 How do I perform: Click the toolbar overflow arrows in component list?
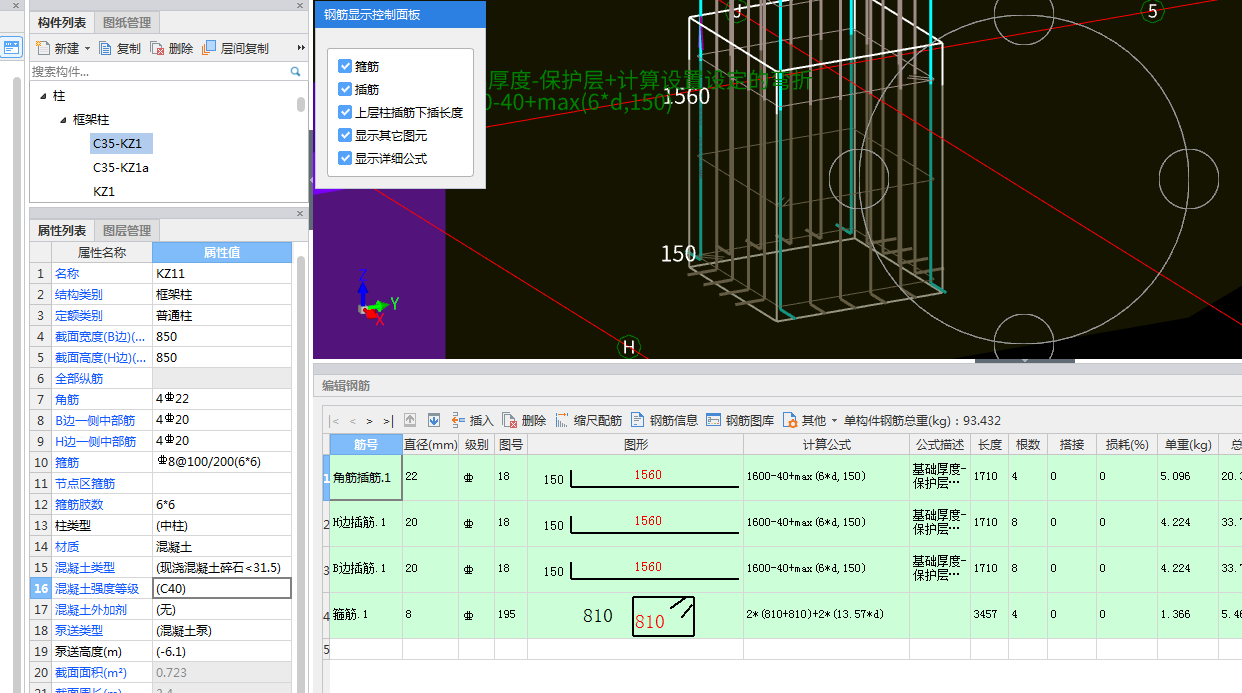pyautogui.click(x=301, y=48)
